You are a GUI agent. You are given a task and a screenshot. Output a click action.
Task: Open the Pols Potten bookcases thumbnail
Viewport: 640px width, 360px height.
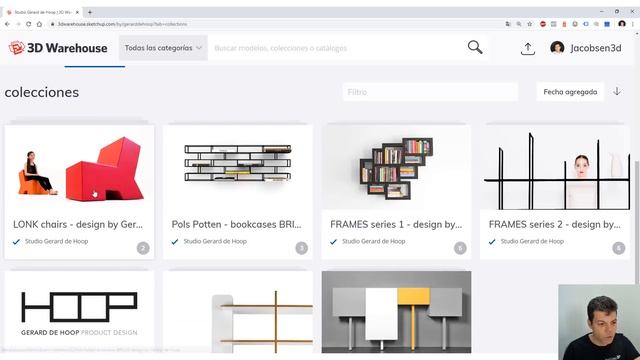[238, 167]
